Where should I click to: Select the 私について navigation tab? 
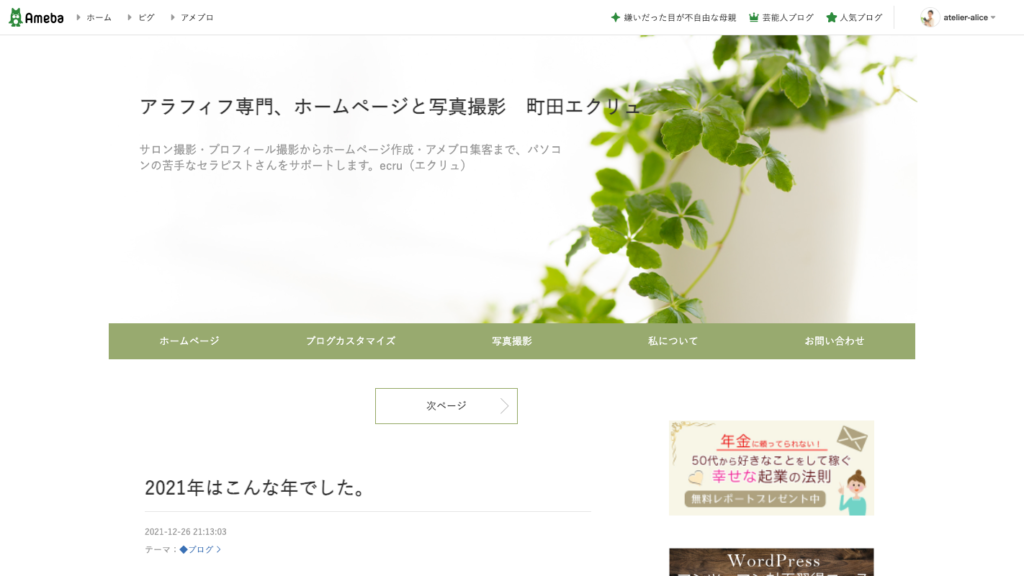(673, 341)
